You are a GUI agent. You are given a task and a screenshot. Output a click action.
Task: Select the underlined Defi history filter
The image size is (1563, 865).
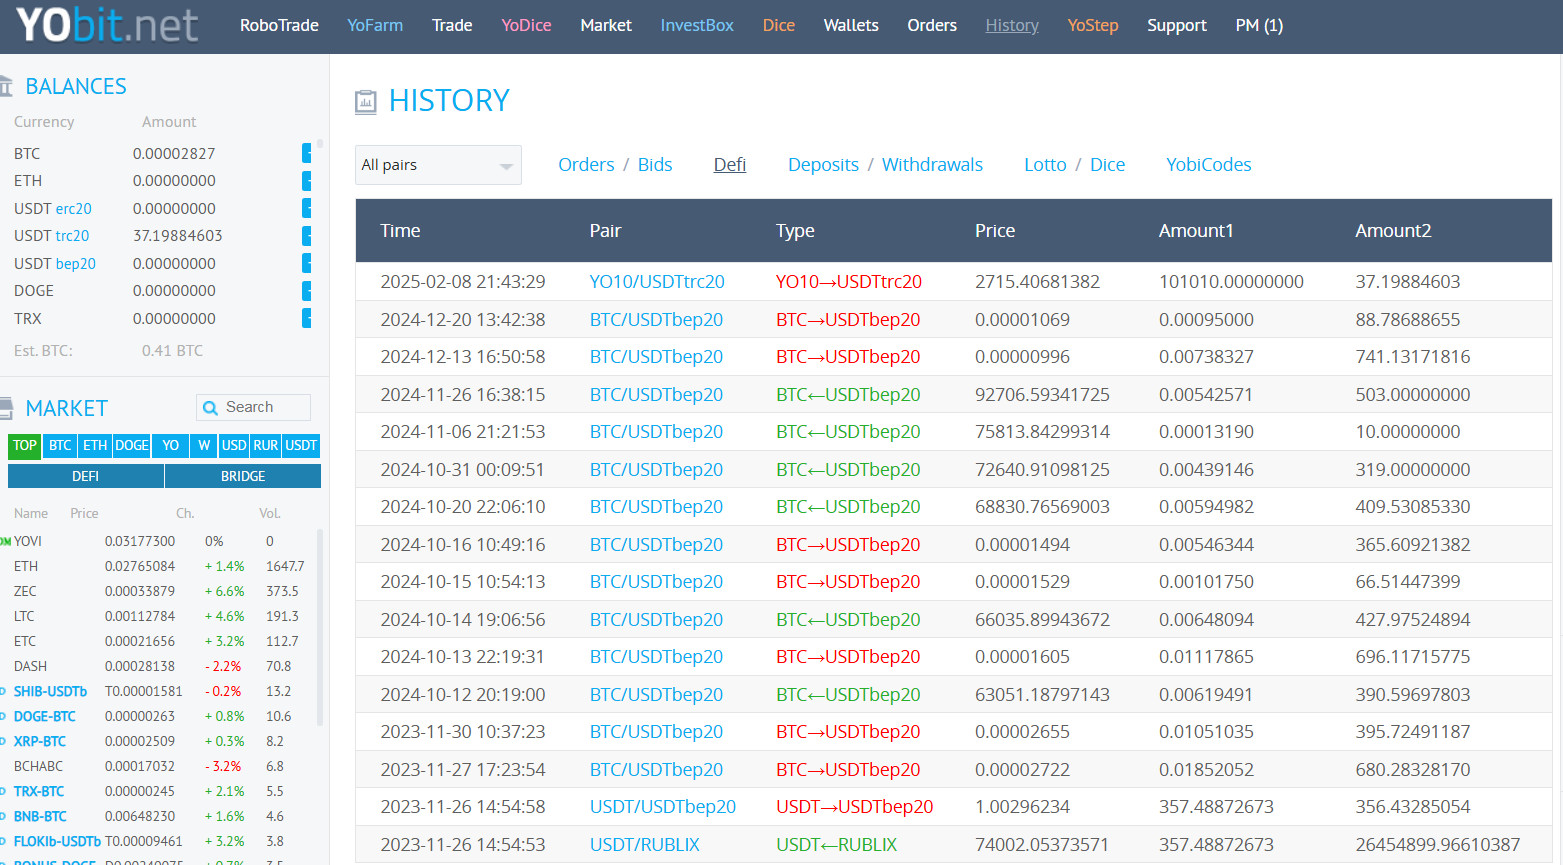pyautogui.click(x=730, y=165)
